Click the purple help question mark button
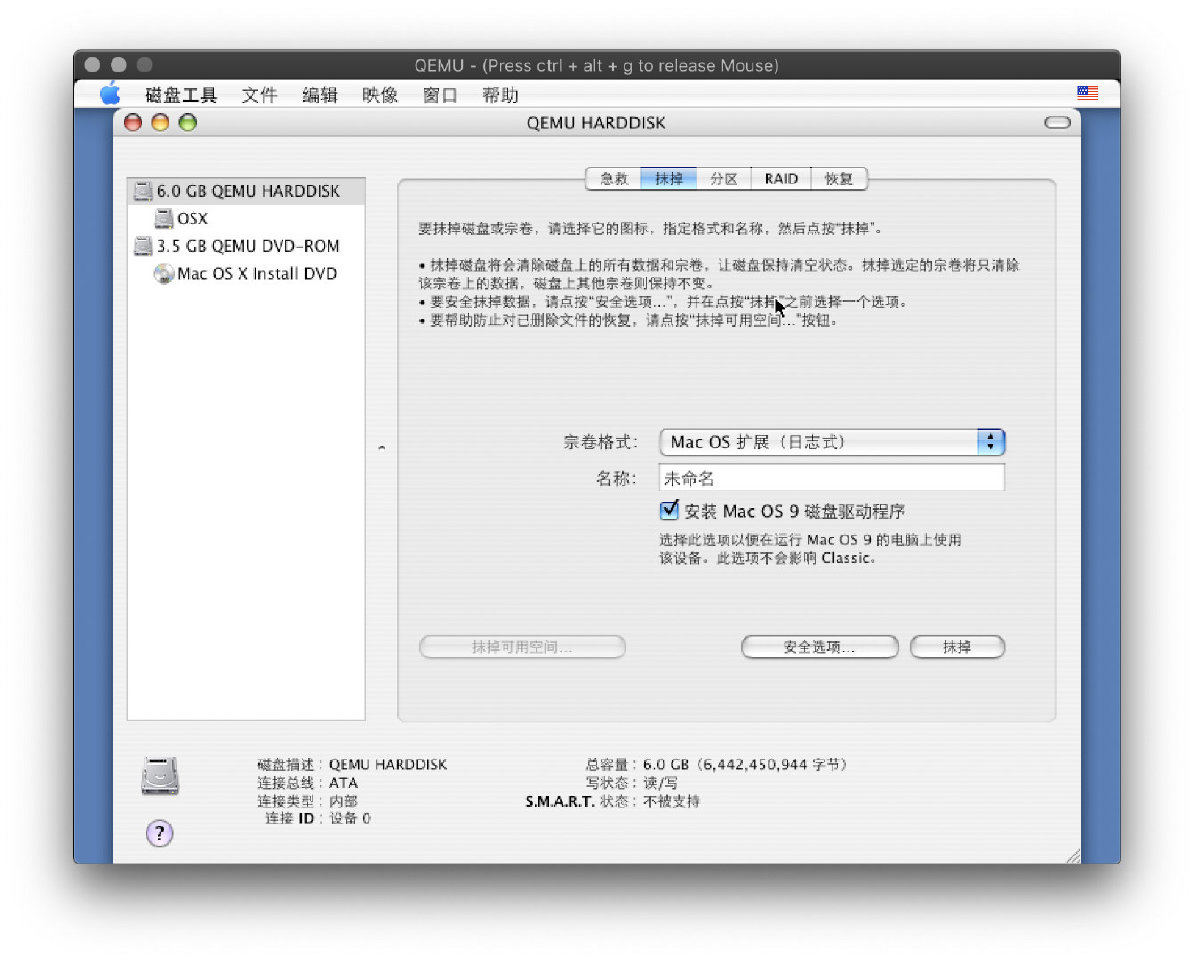This screenshot has height=960, width=1193. (x=160, y=833)
